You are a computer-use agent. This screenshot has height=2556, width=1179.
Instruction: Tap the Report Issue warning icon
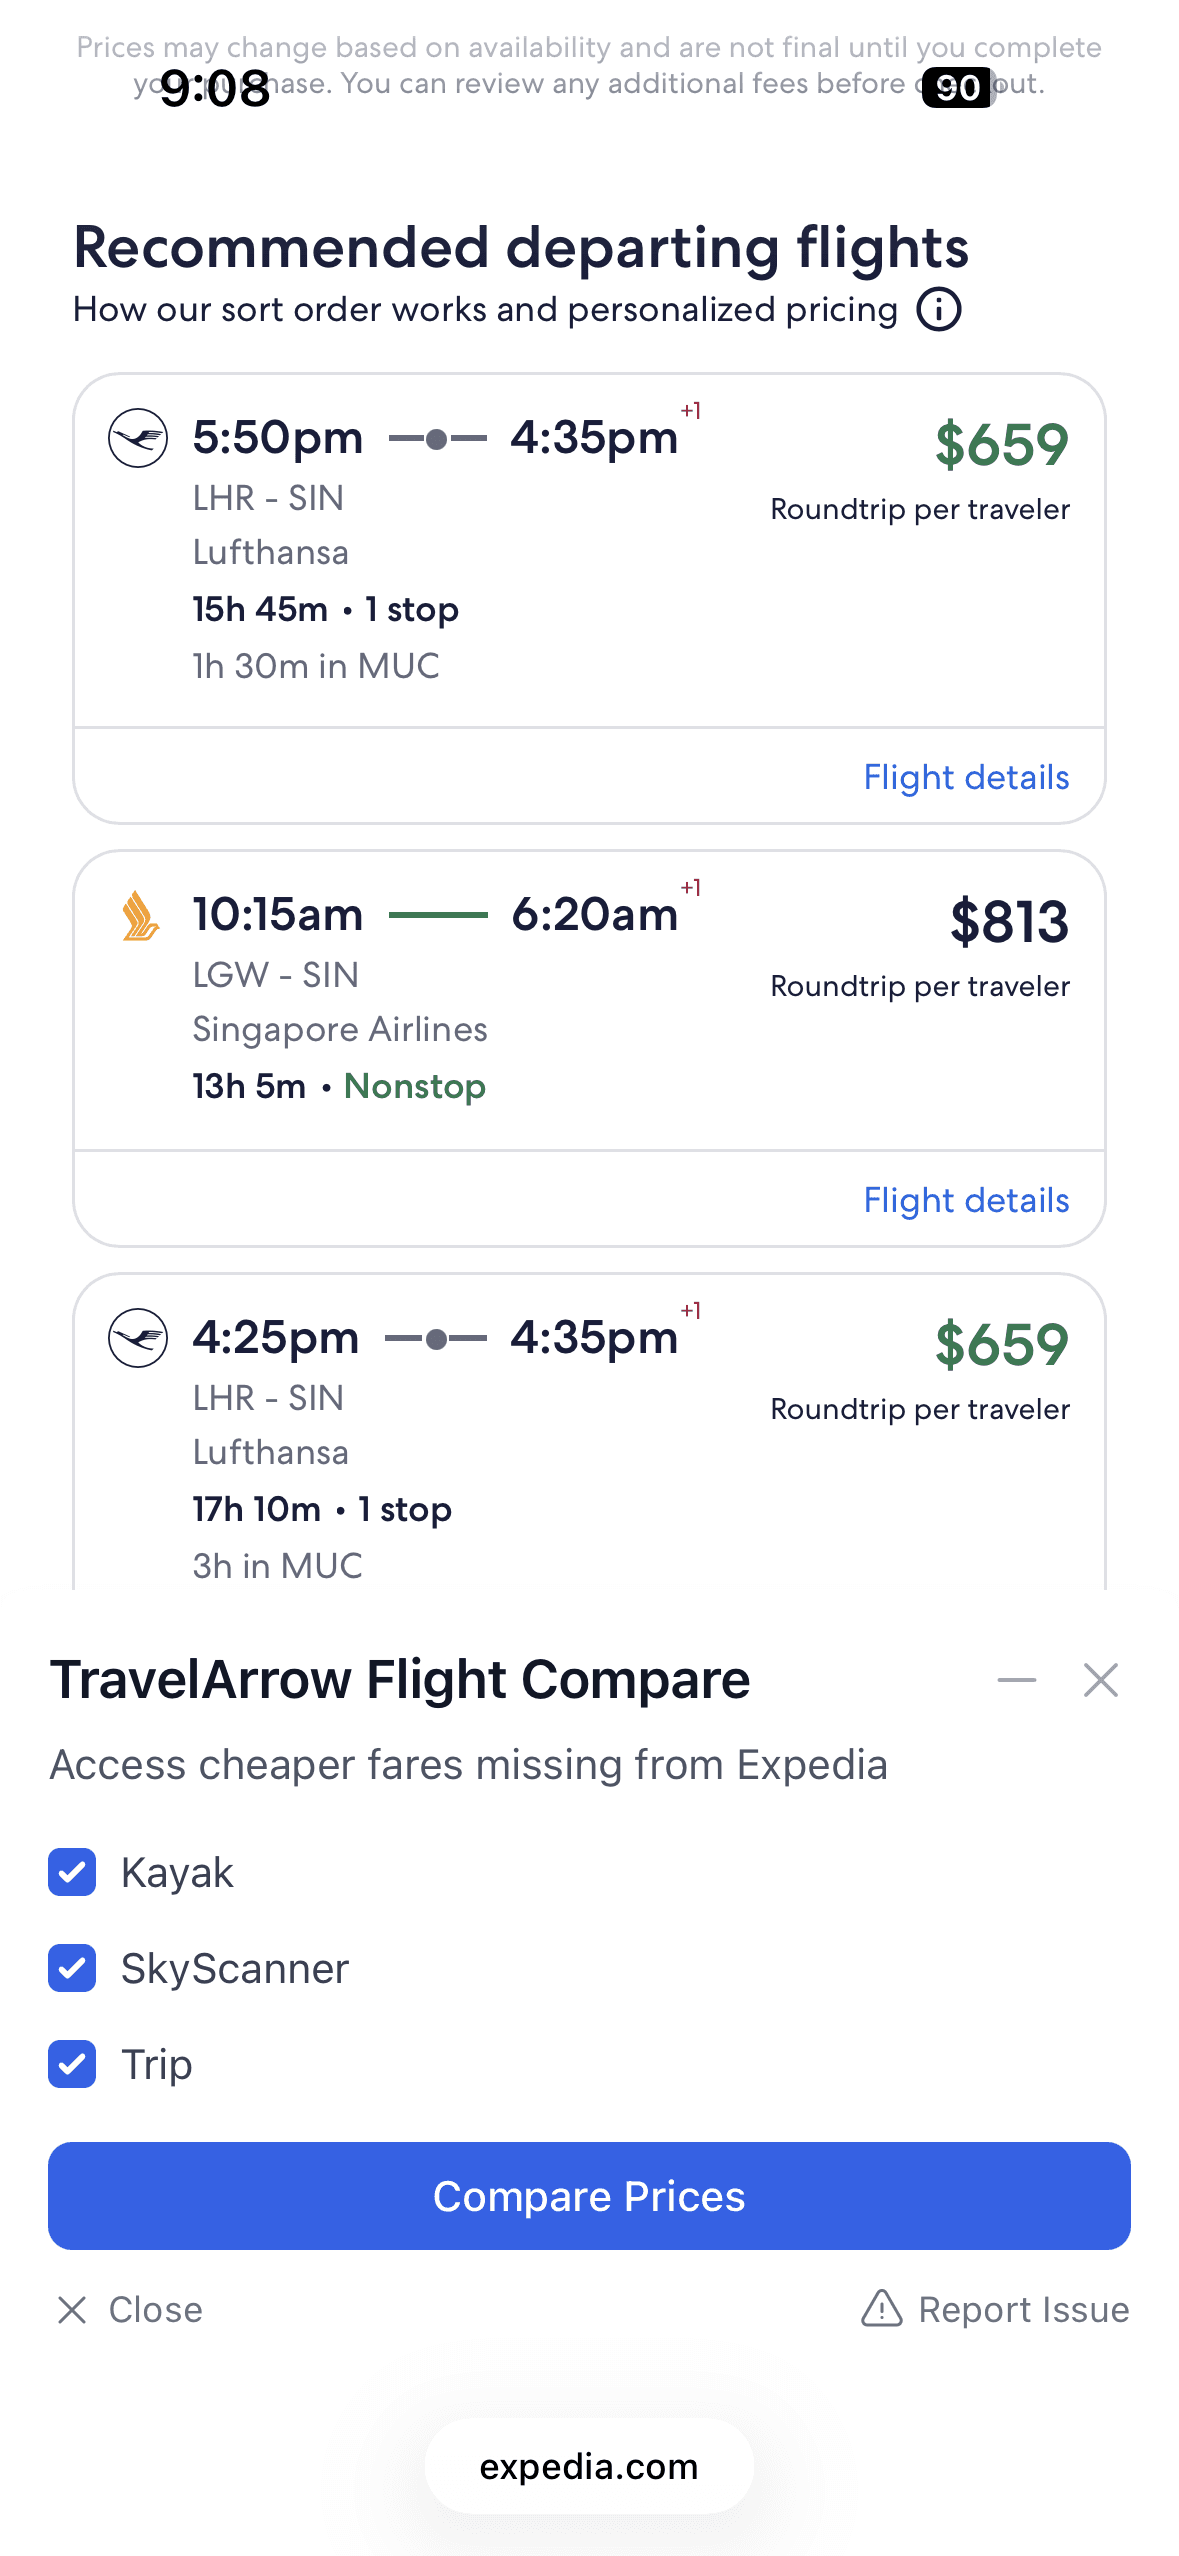[x=881, y=2309]
